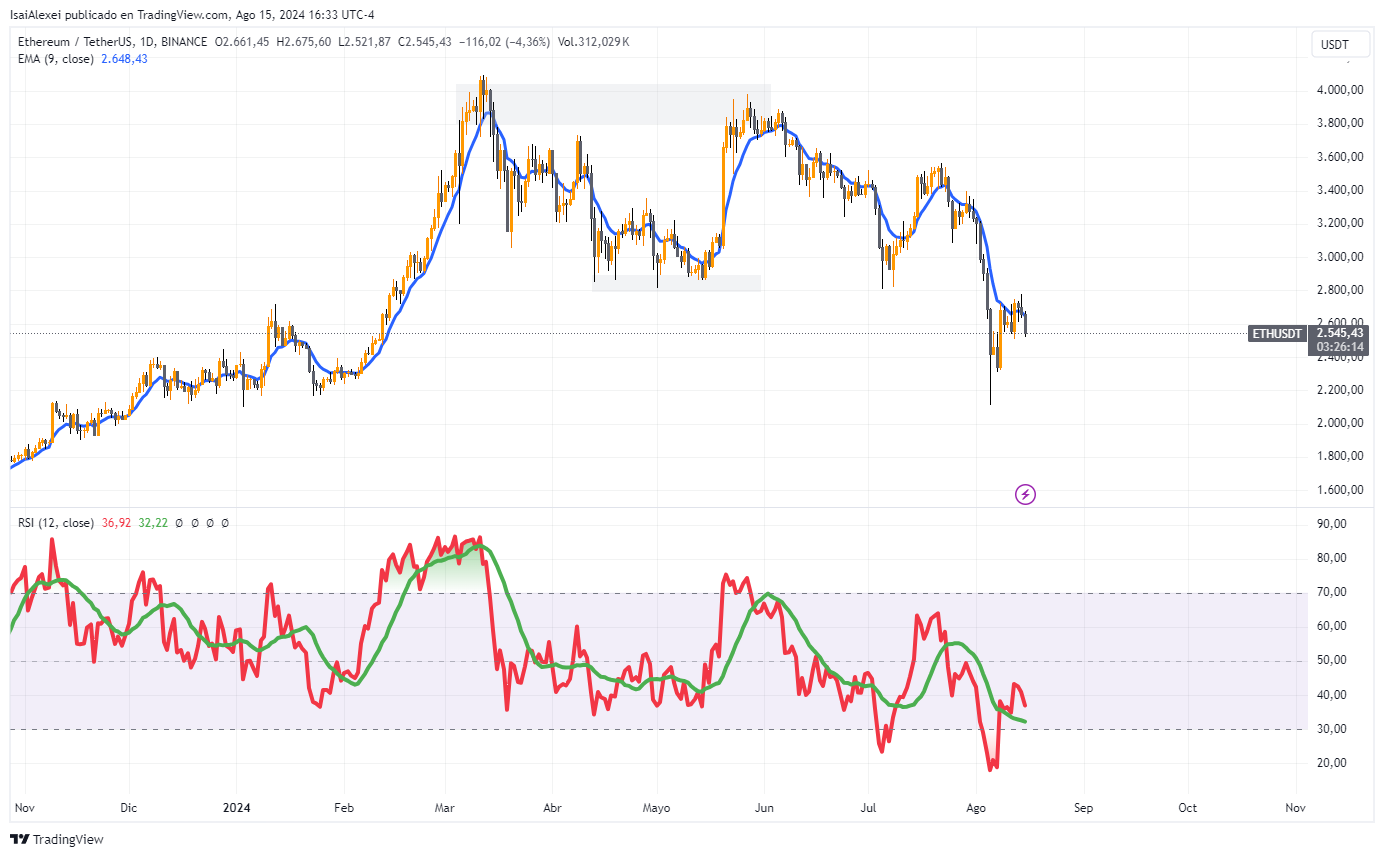Click the Oct label on time axis
The image size is (1384, 857).
(x=1187, y=807)
